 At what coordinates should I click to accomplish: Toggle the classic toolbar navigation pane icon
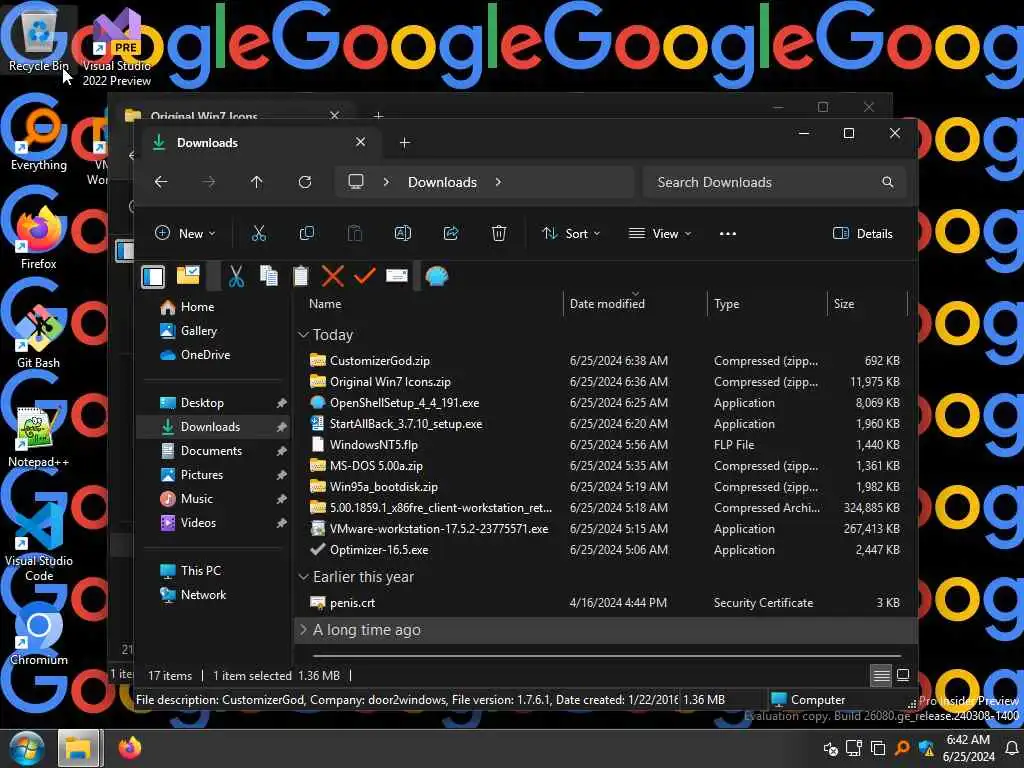click(x=153, y=276)
